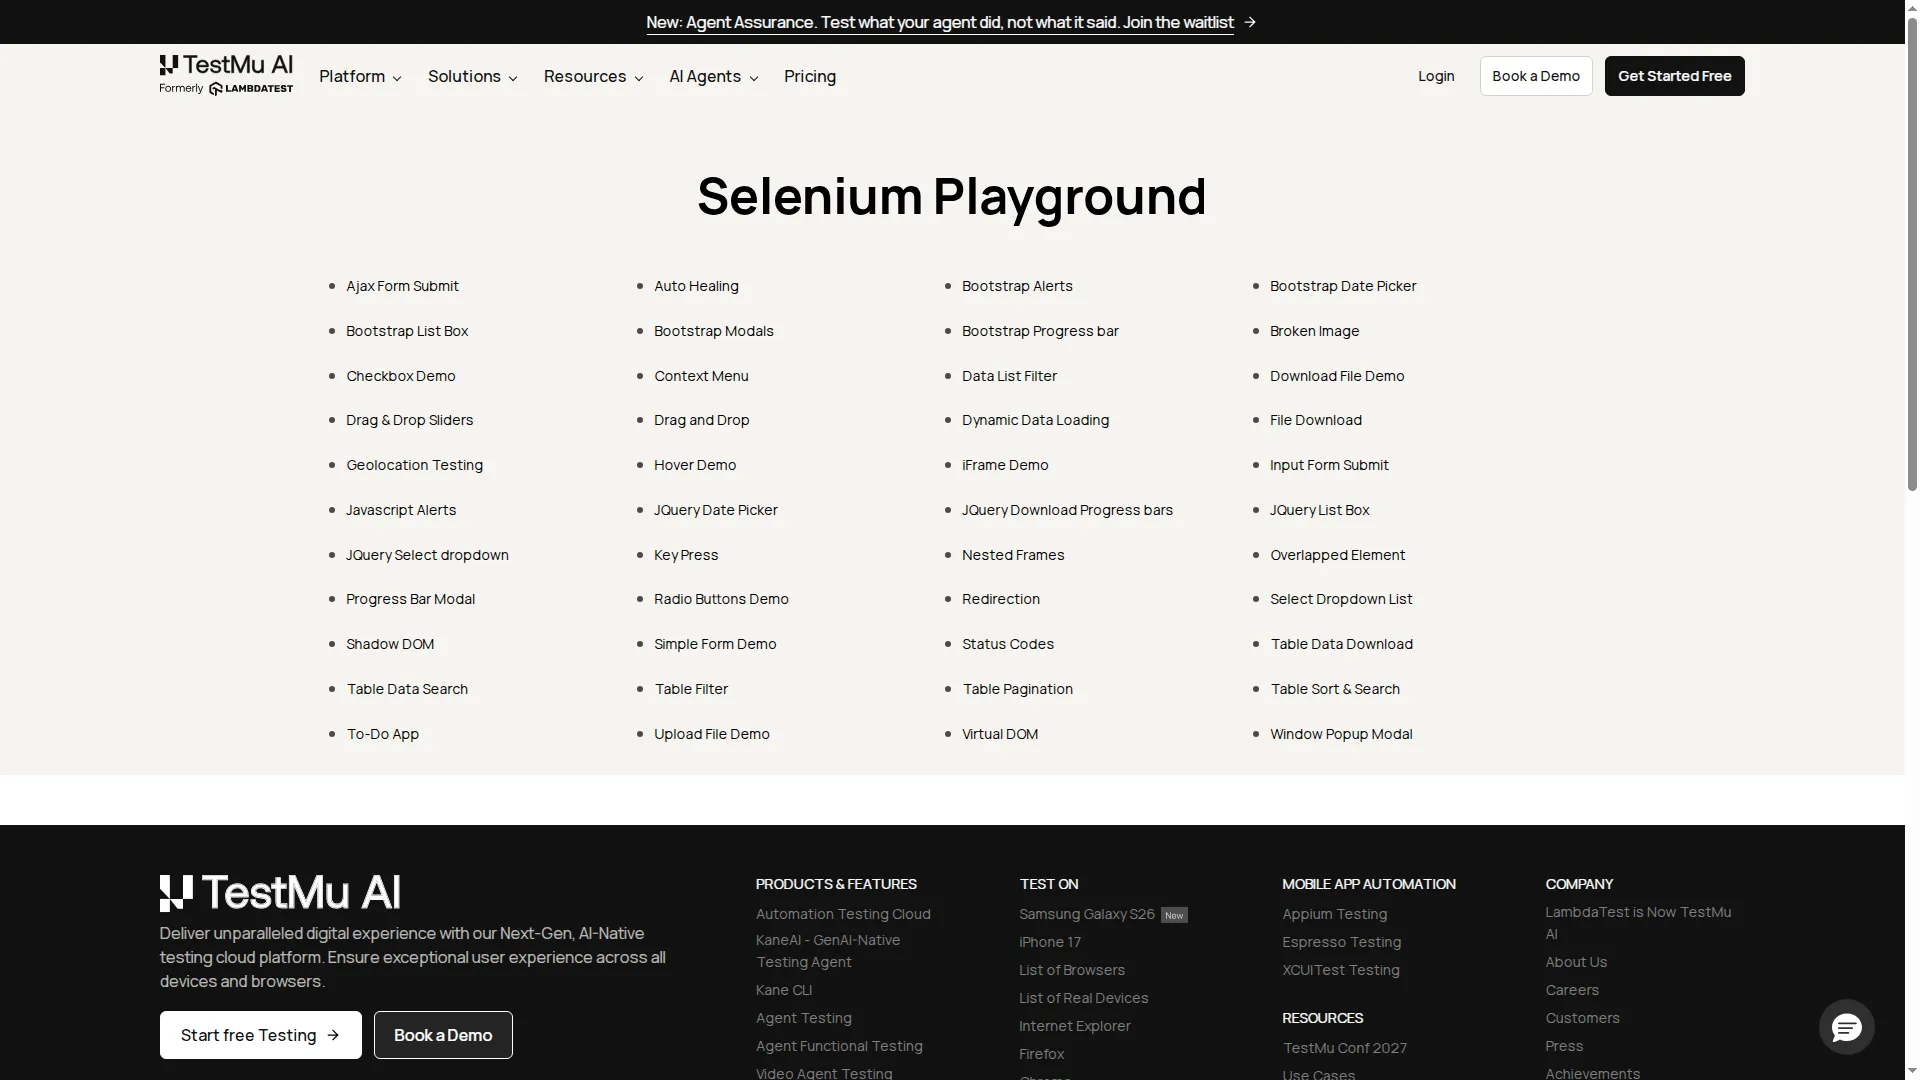This screenshot has height=1080, width=1920.
Task: Click the Start free Testing button
Action: (261, 1035)
